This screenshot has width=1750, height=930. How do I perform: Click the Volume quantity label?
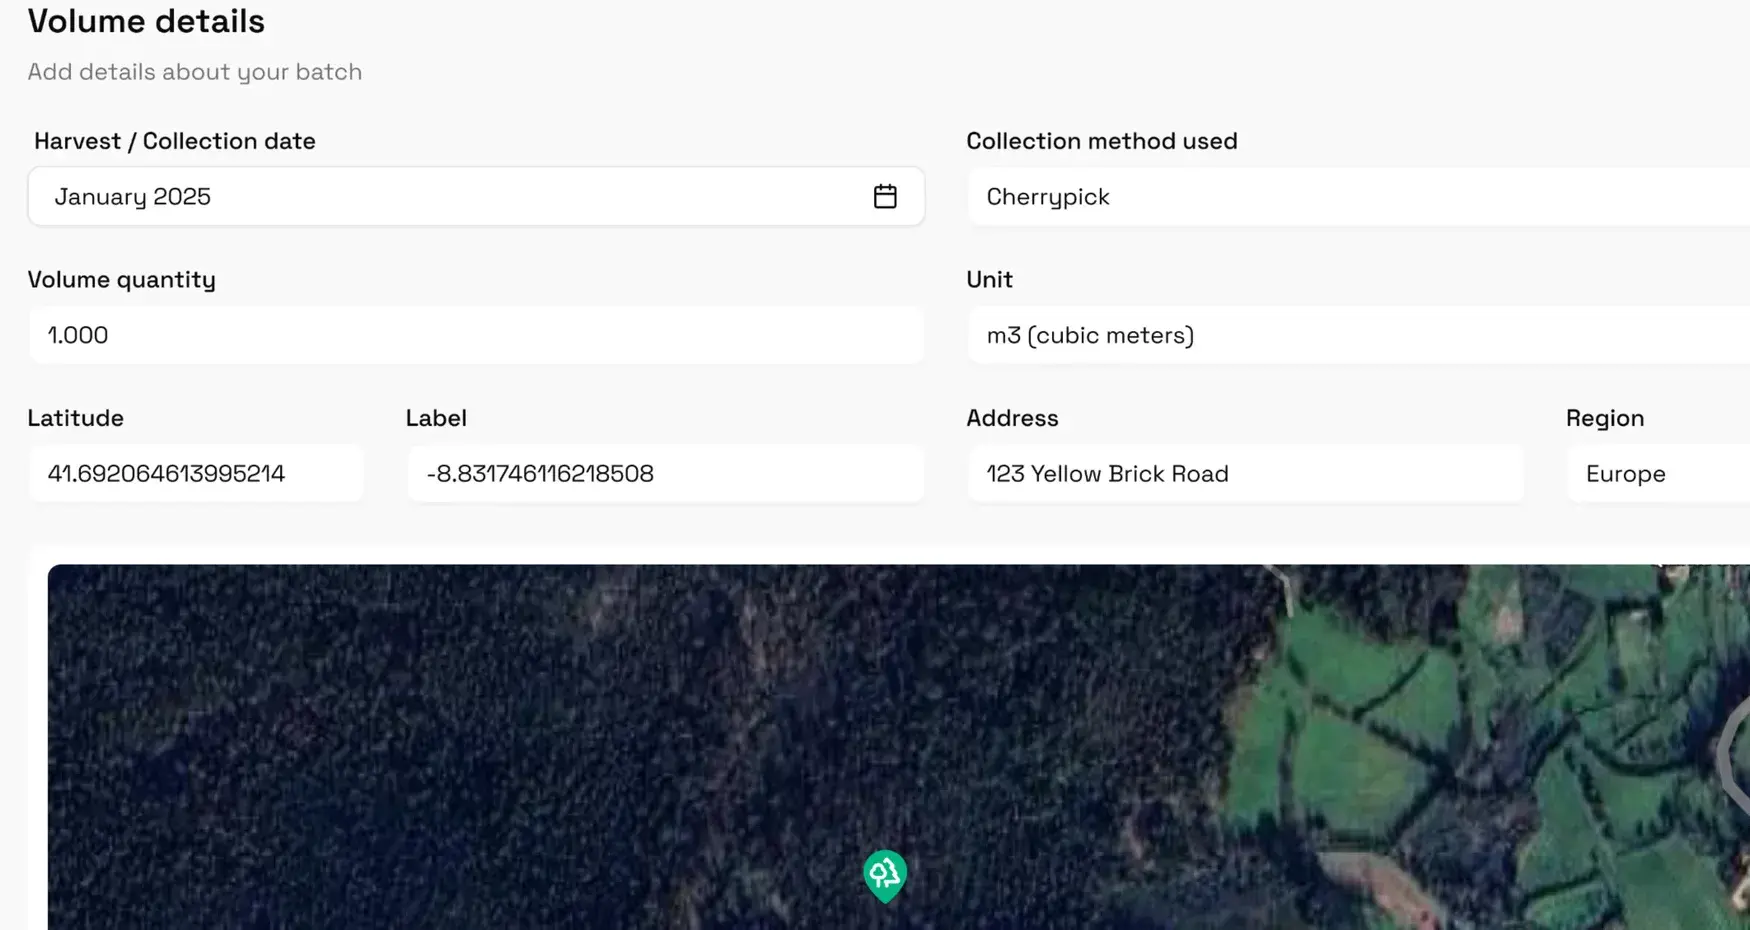coord(122,279)
